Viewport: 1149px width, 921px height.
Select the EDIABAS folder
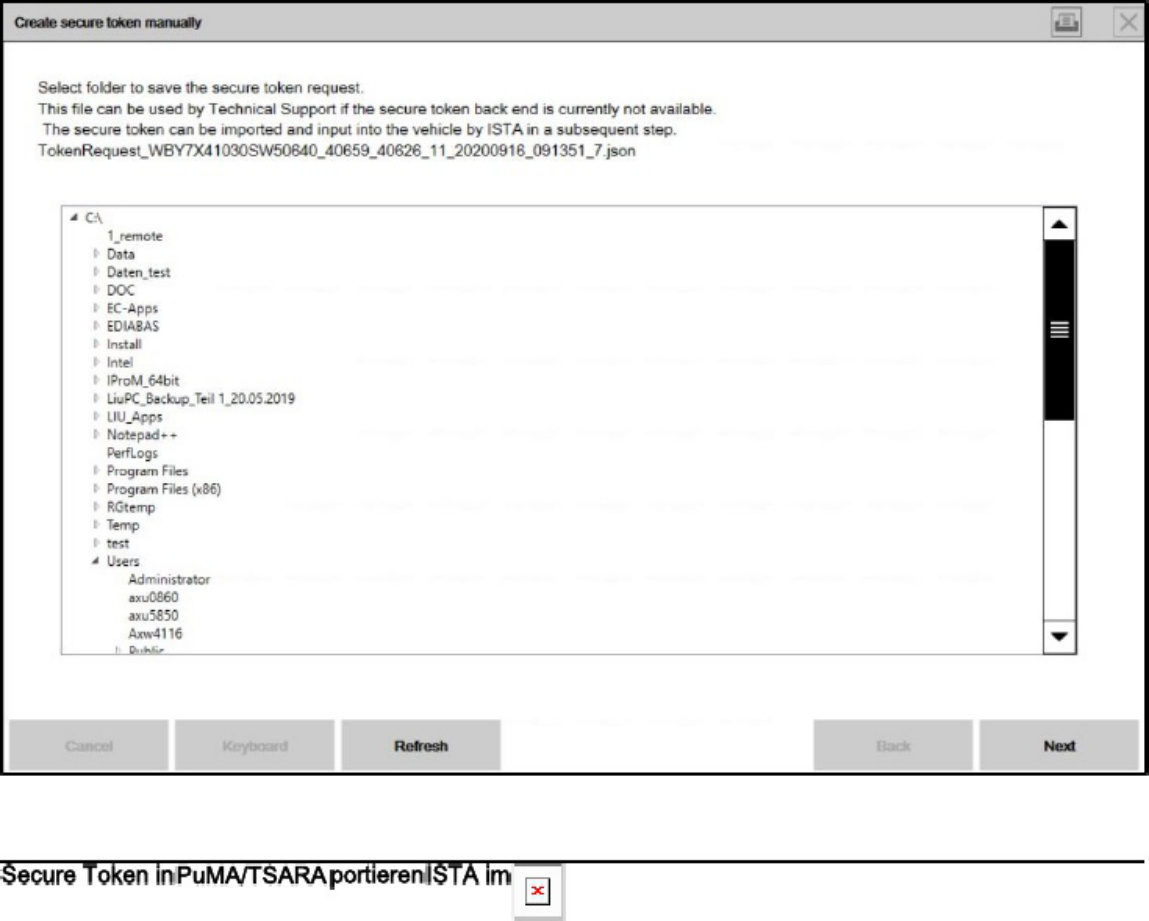pyautogui.click(x=133, y=326)
